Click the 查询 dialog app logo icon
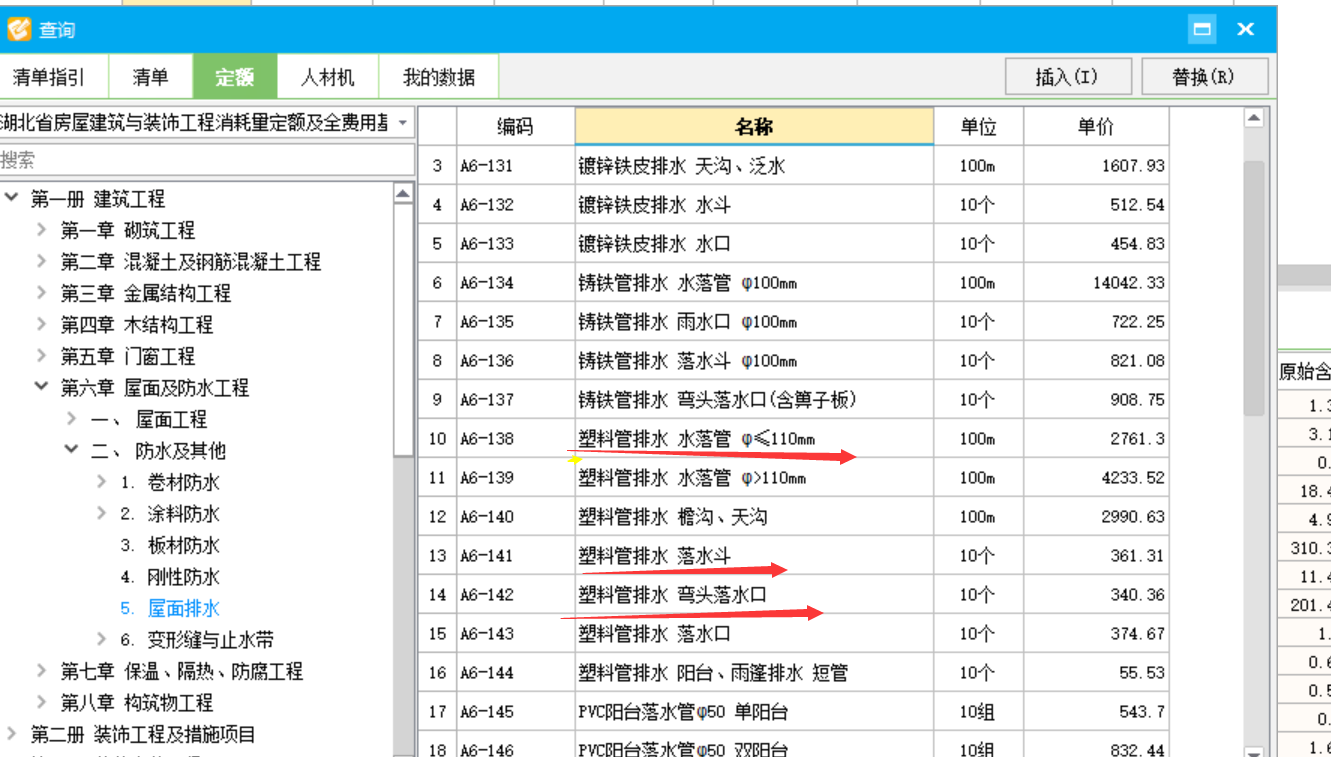The image size is (1331, 757). [19, 29]
